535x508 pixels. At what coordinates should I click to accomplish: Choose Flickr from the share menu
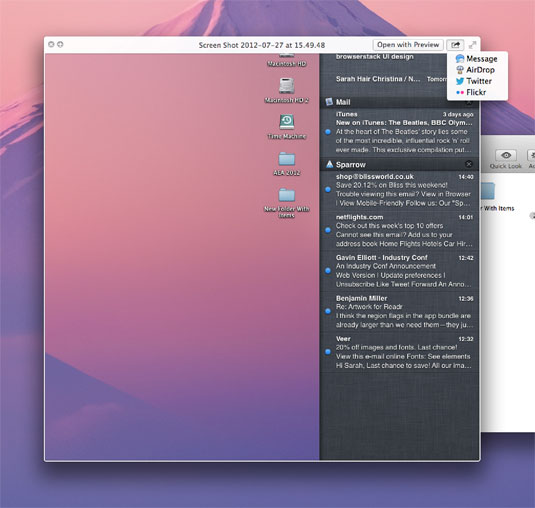tap(477, 92)
